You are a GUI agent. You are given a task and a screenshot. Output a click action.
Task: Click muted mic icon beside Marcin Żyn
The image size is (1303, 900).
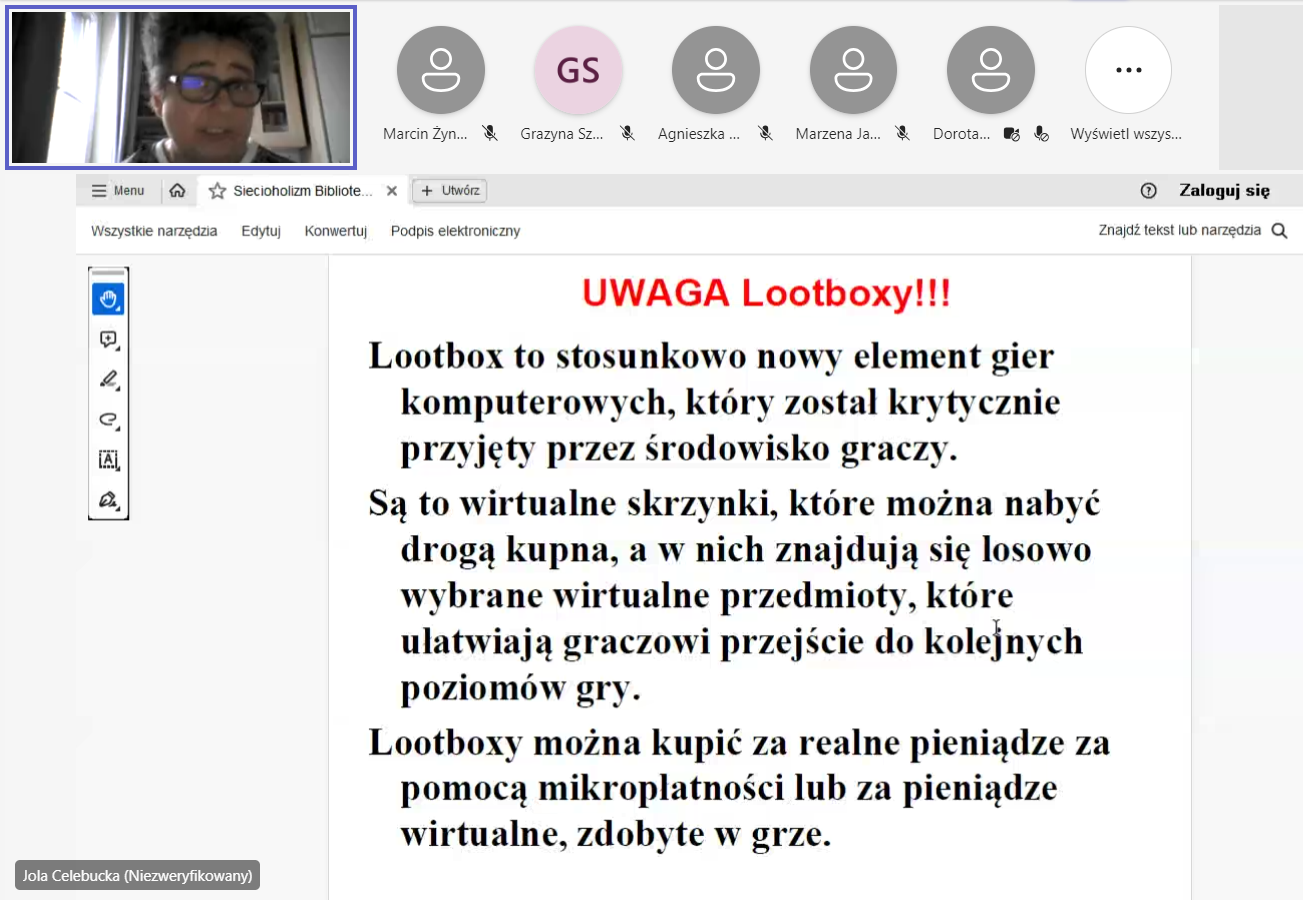tap(490, 133)
